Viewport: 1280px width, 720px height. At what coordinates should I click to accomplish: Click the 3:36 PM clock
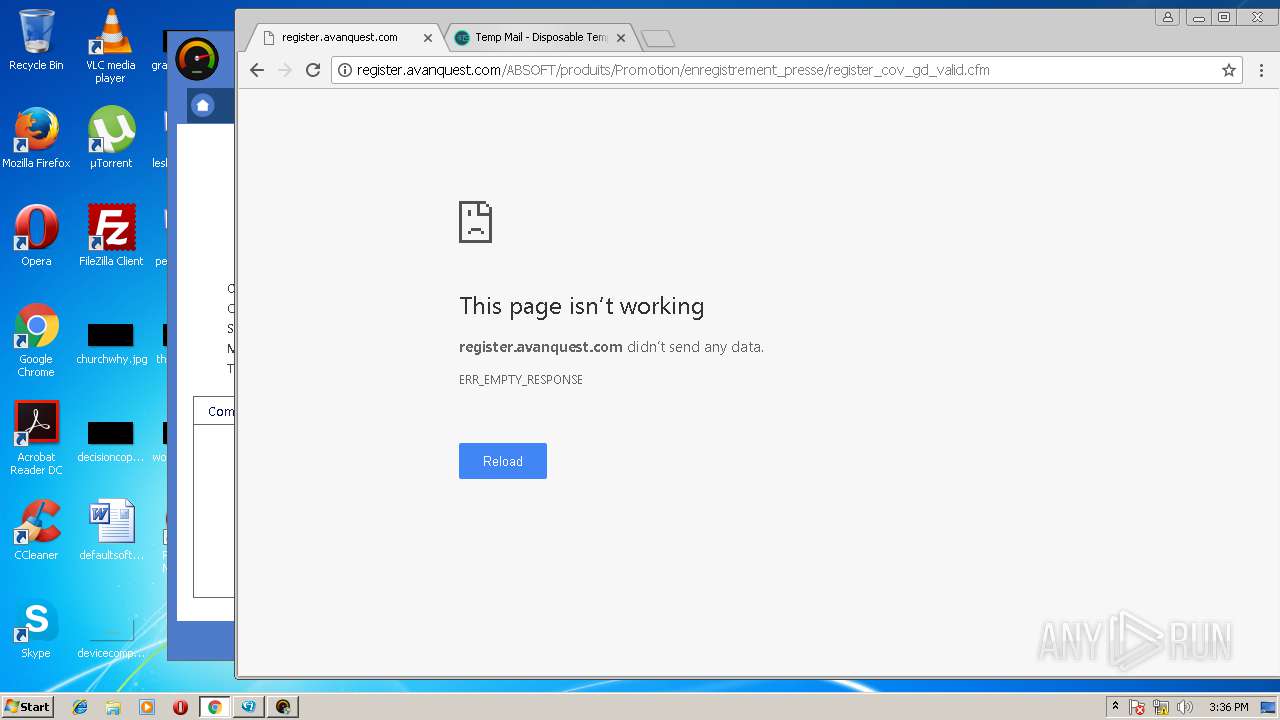tap(1228, 707)
